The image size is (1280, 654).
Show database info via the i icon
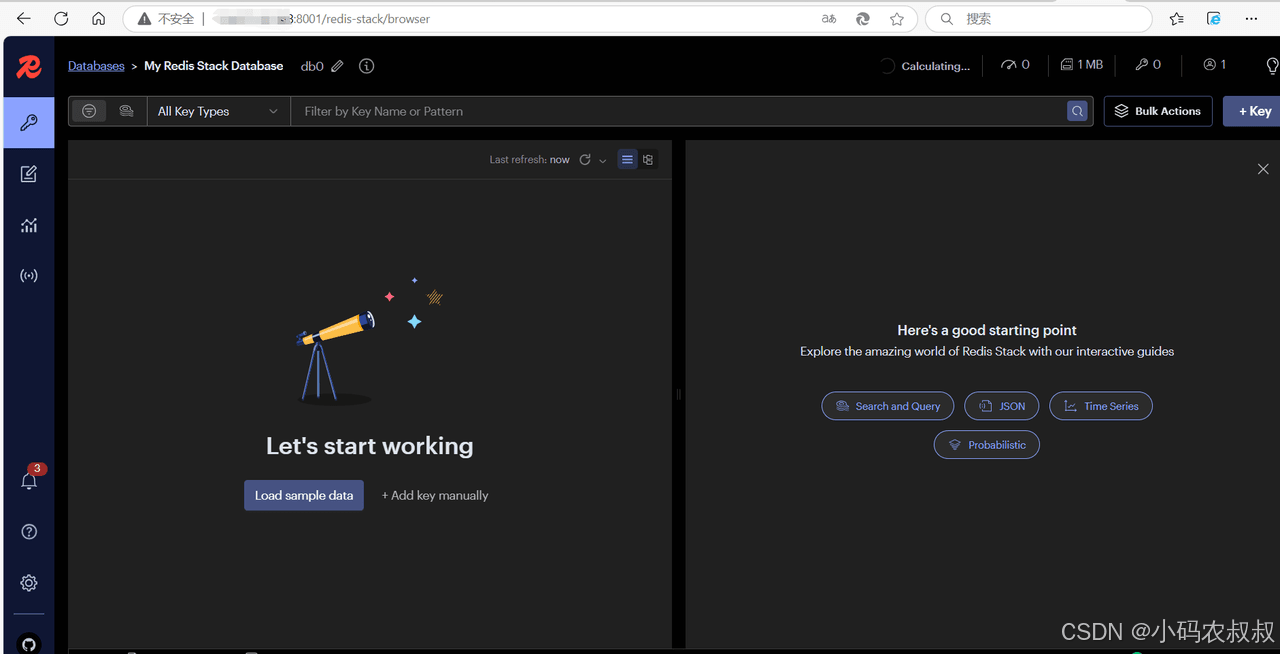[x=366, y=66]
